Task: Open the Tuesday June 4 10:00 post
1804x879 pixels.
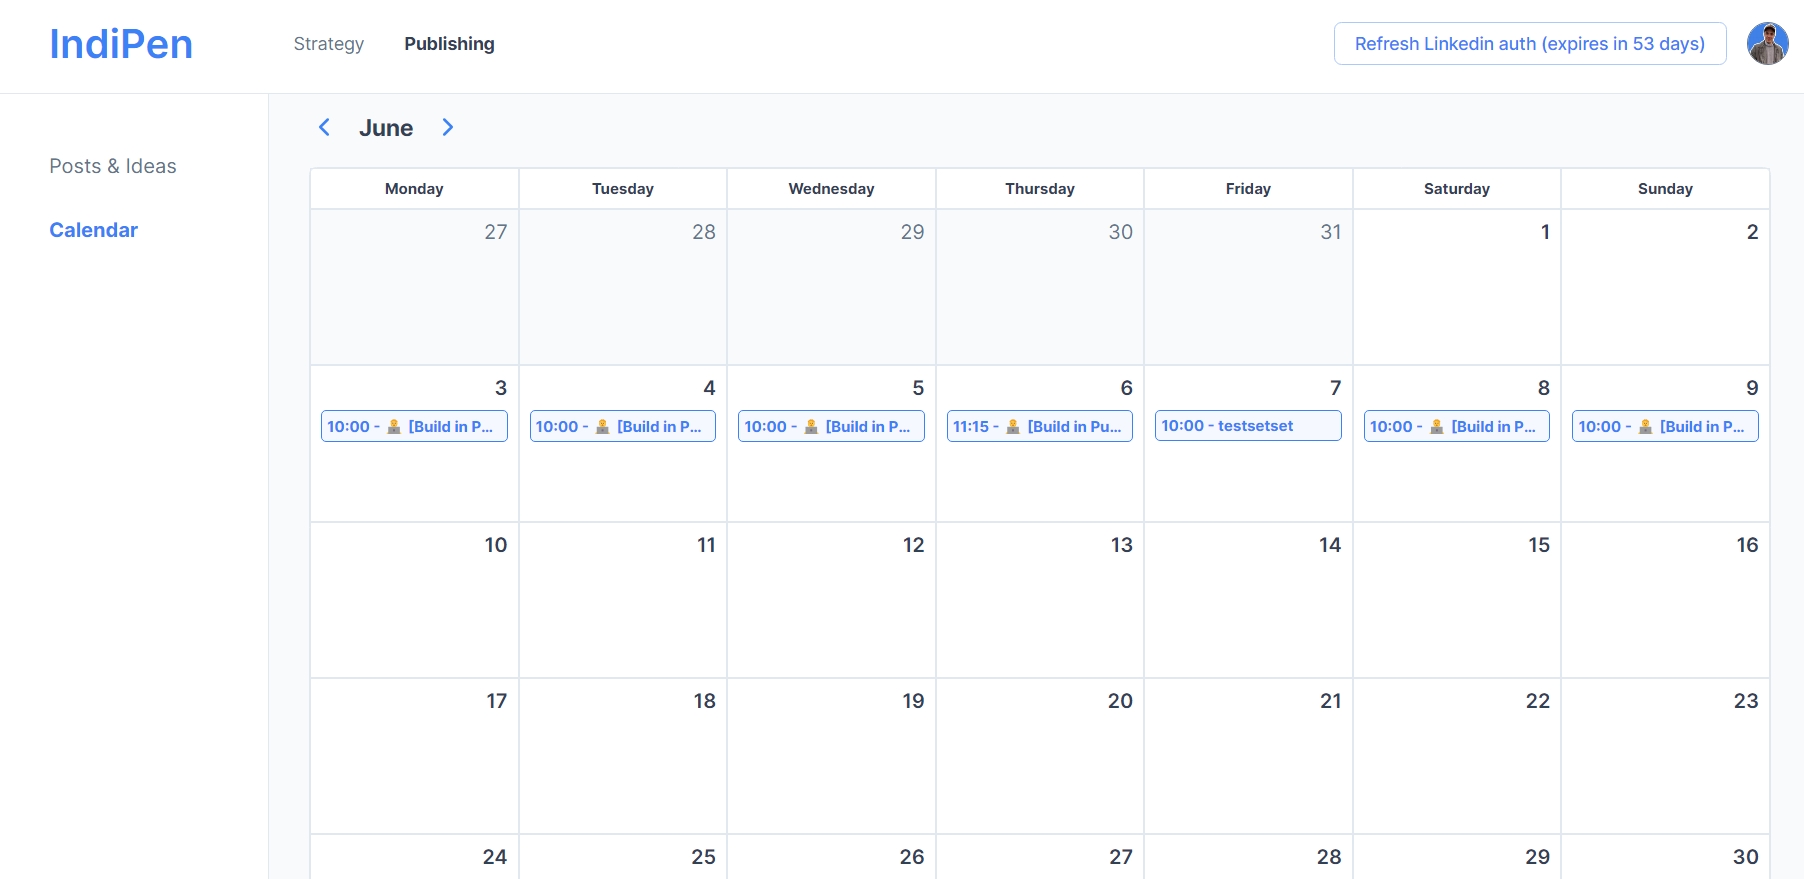Action: 622,426
